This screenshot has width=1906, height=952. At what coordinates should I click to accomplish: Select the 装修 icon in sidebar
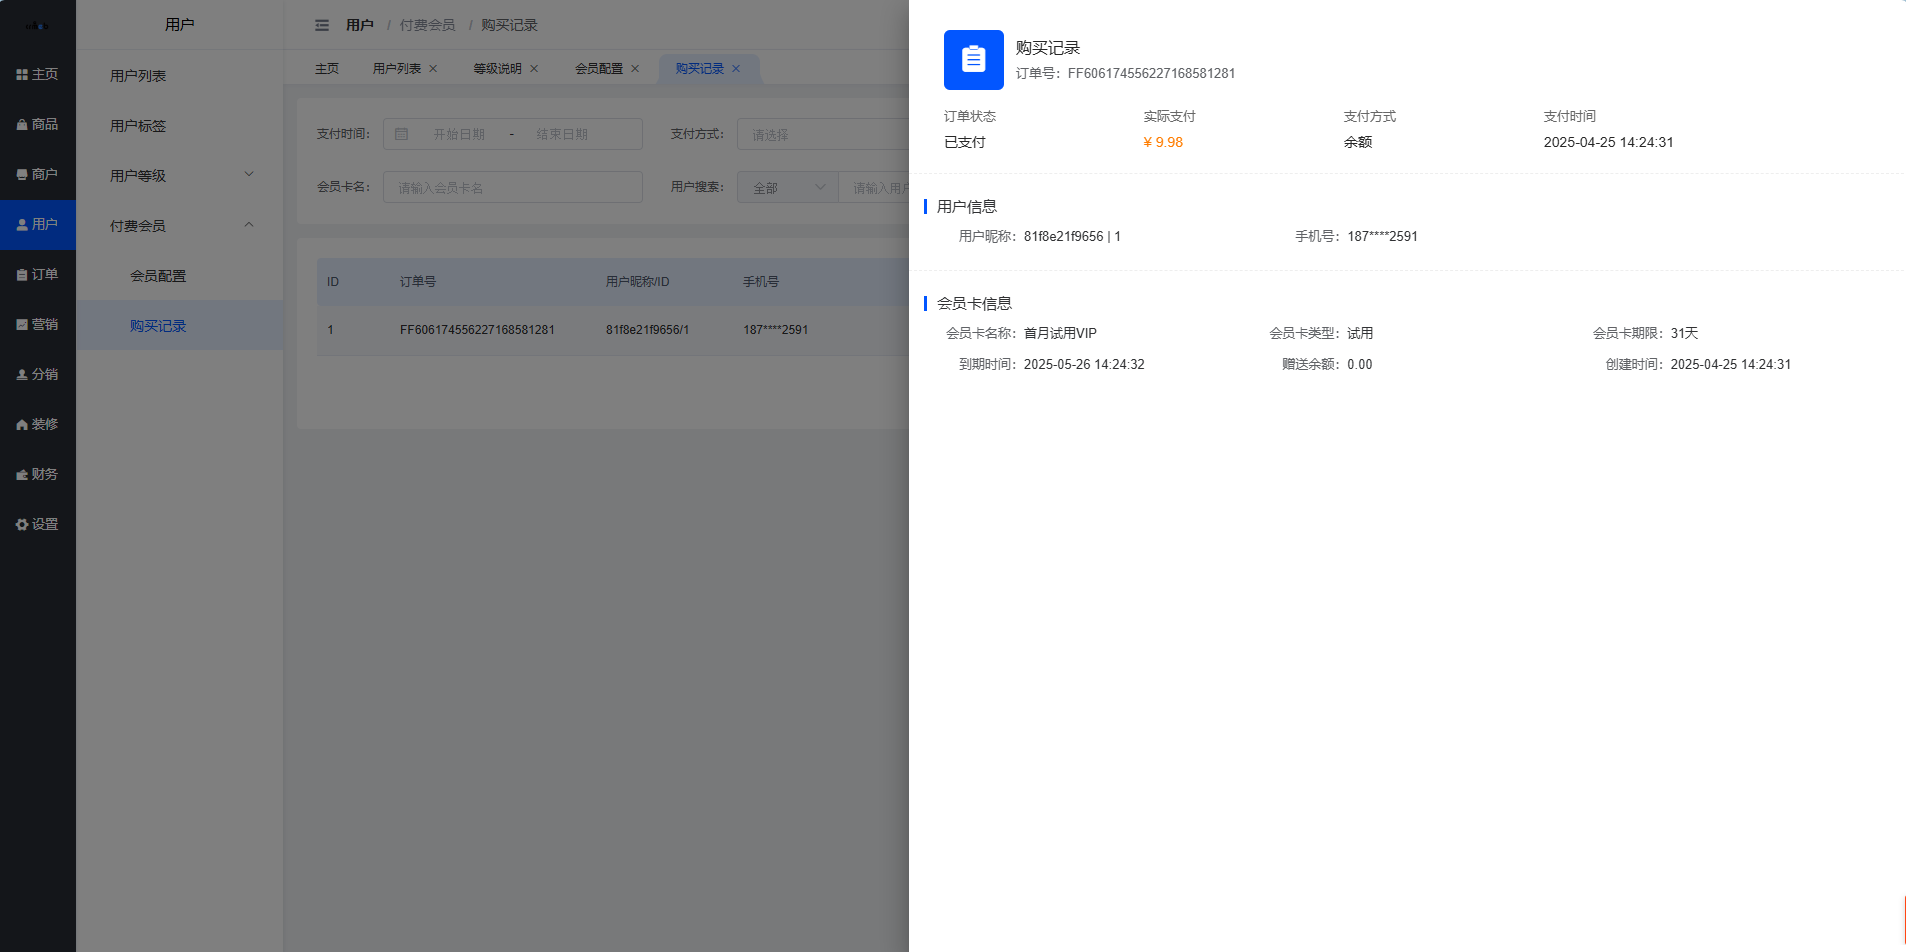pos(38,423)
